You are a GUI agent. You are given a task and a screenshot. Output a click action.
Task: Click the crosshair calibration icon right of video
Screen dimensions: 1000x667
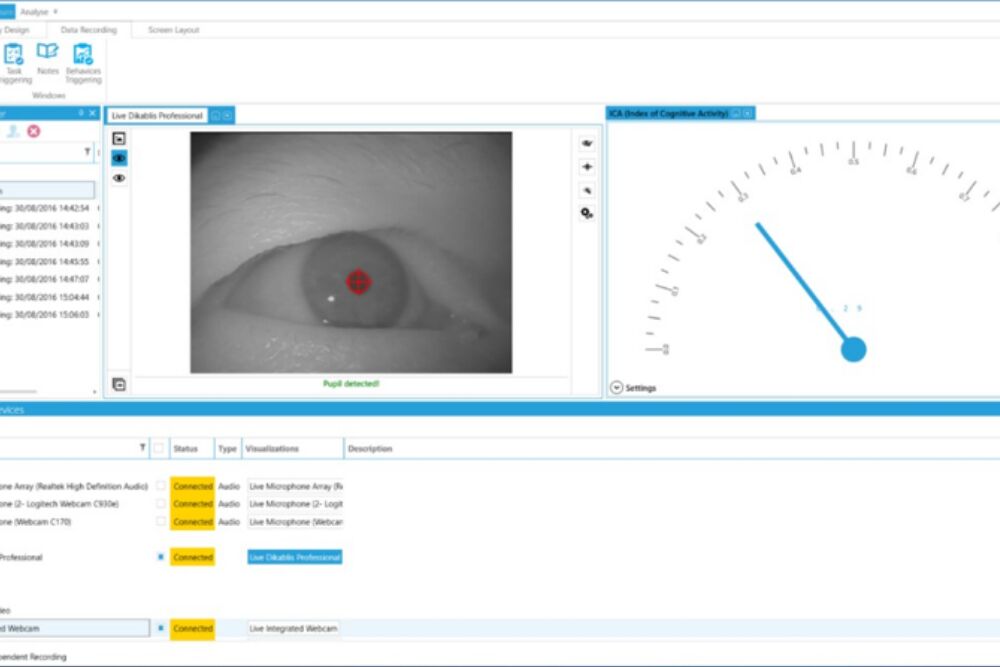pos(587,167)
